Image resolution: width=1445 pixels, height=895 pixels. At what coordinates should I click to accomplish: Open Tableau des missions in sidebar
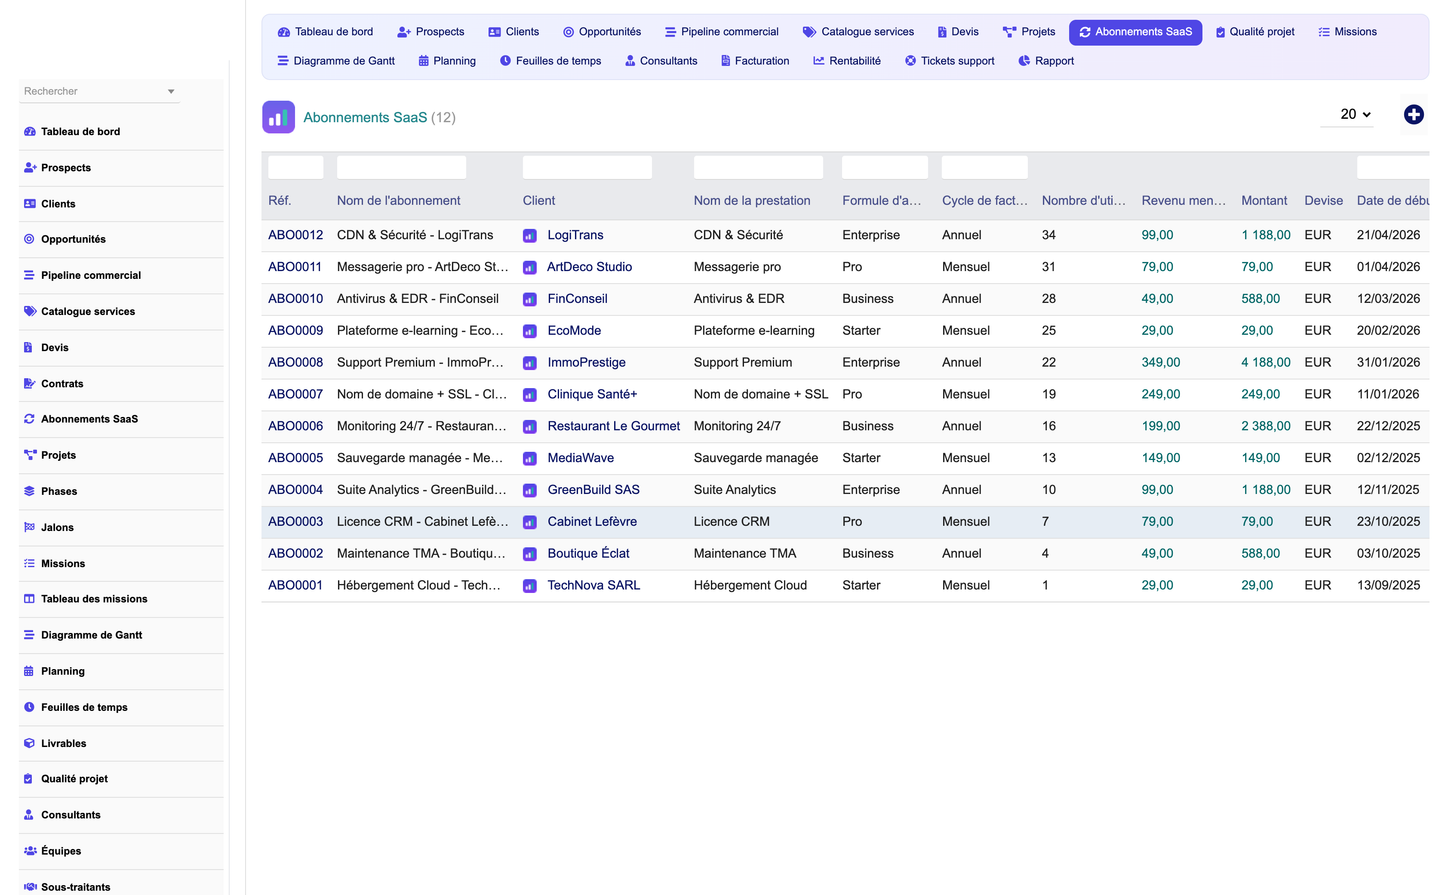pos(94,599)
